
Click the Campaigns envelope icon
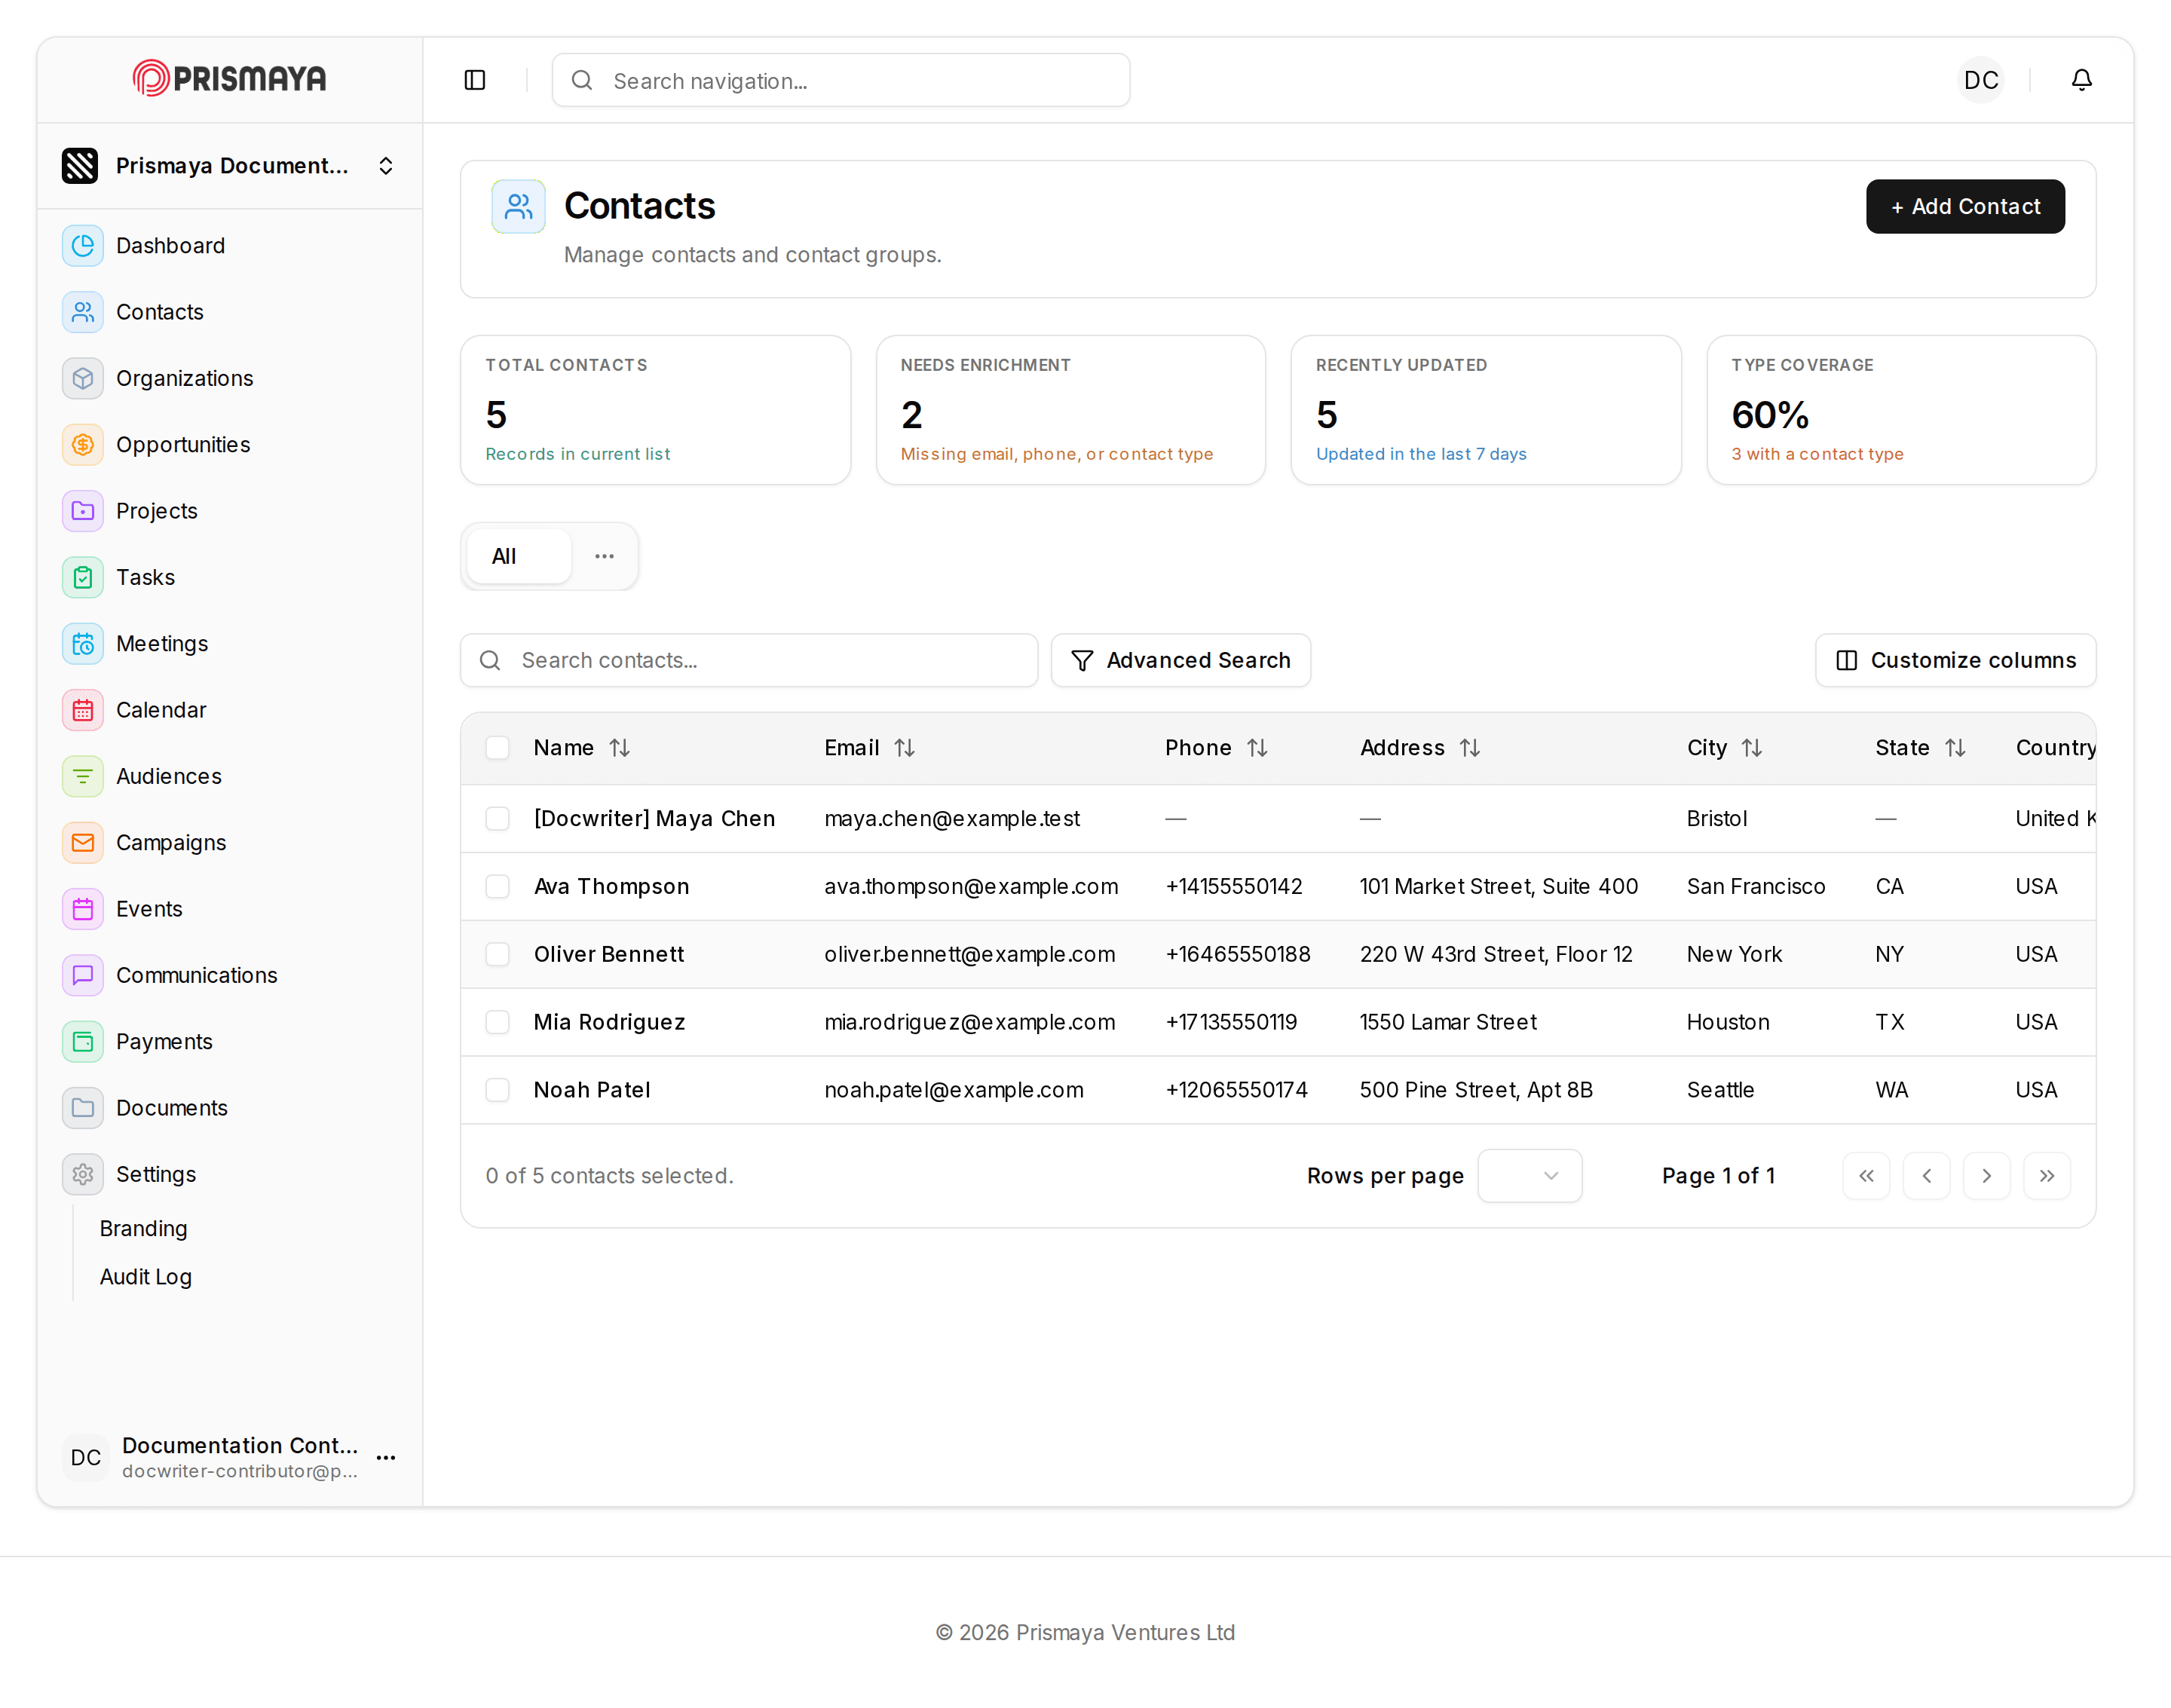tap(83, 843)
